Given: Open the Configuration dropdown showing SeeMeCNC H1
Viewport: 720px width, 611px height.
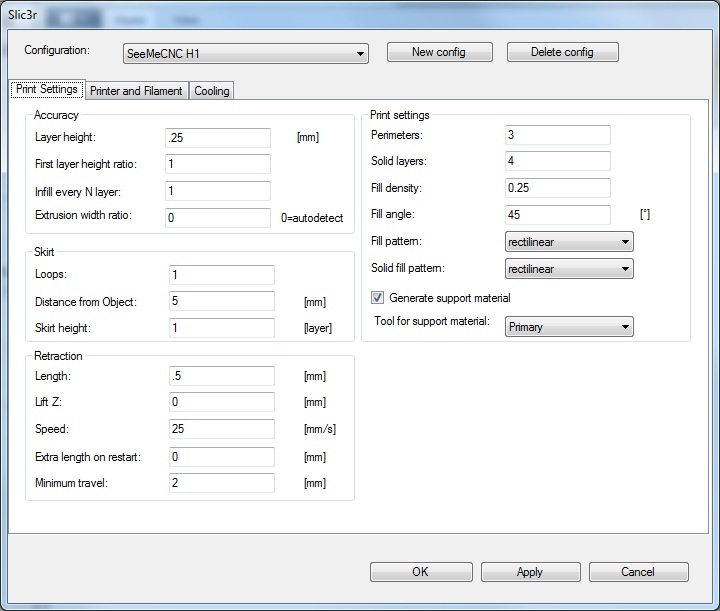Looking at the screenshot, I should [x=245, y=53].
